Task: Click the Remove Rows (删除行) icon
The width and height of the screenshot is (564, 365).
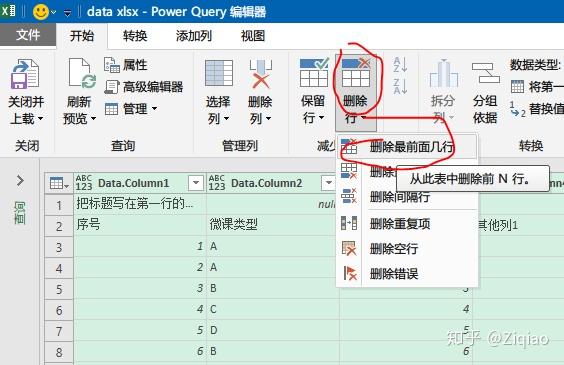Action: click(356, 73)
